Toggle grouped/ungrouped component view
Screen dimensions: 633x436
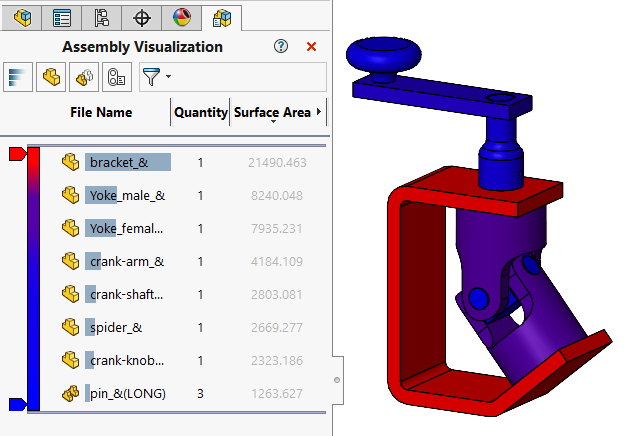tap(84, 77)
